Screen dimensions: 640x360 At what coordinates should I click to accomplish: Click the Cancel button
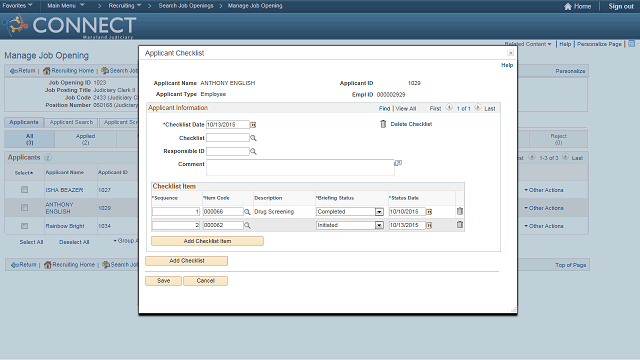pos(205,281)
